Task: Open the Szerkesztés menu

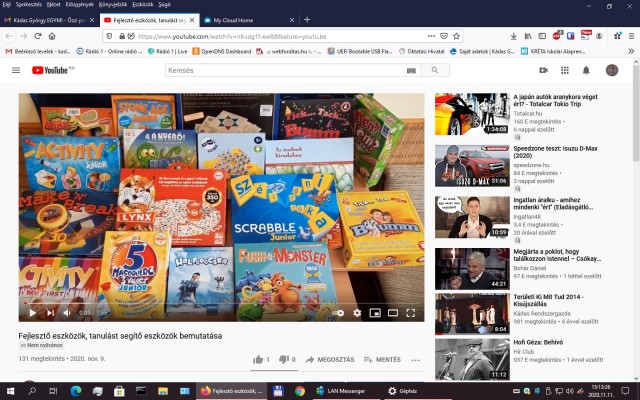Action: (29, 4)
